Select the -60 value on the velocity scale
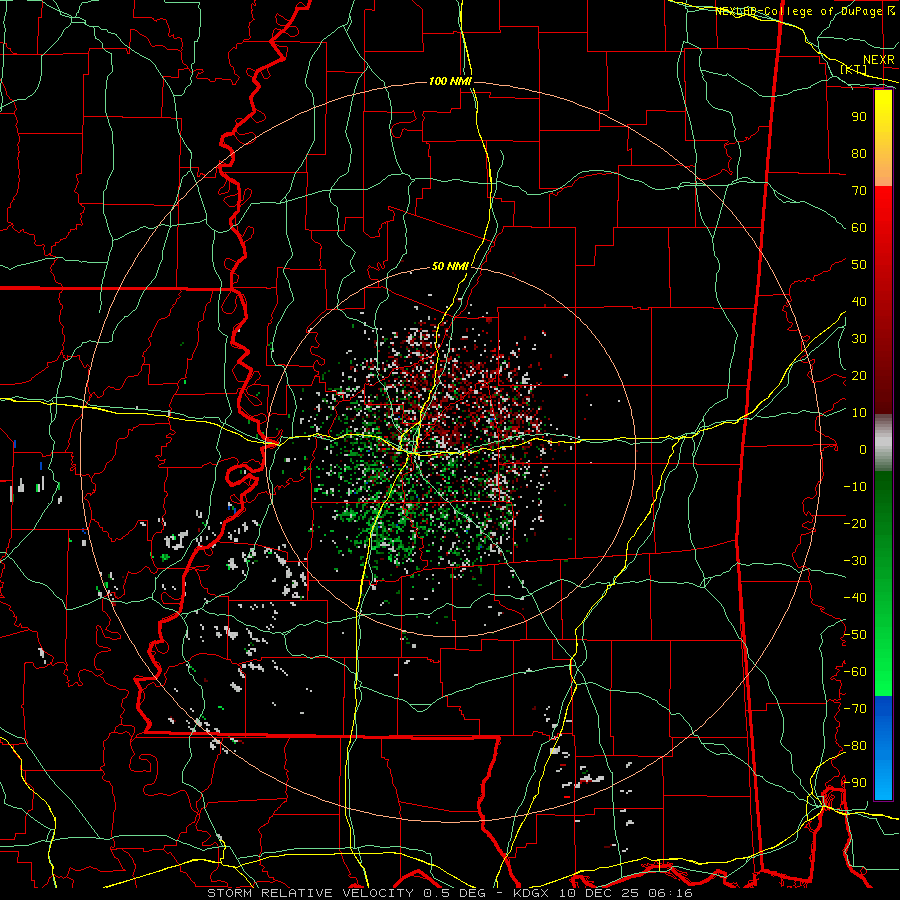 coord(855,672)
